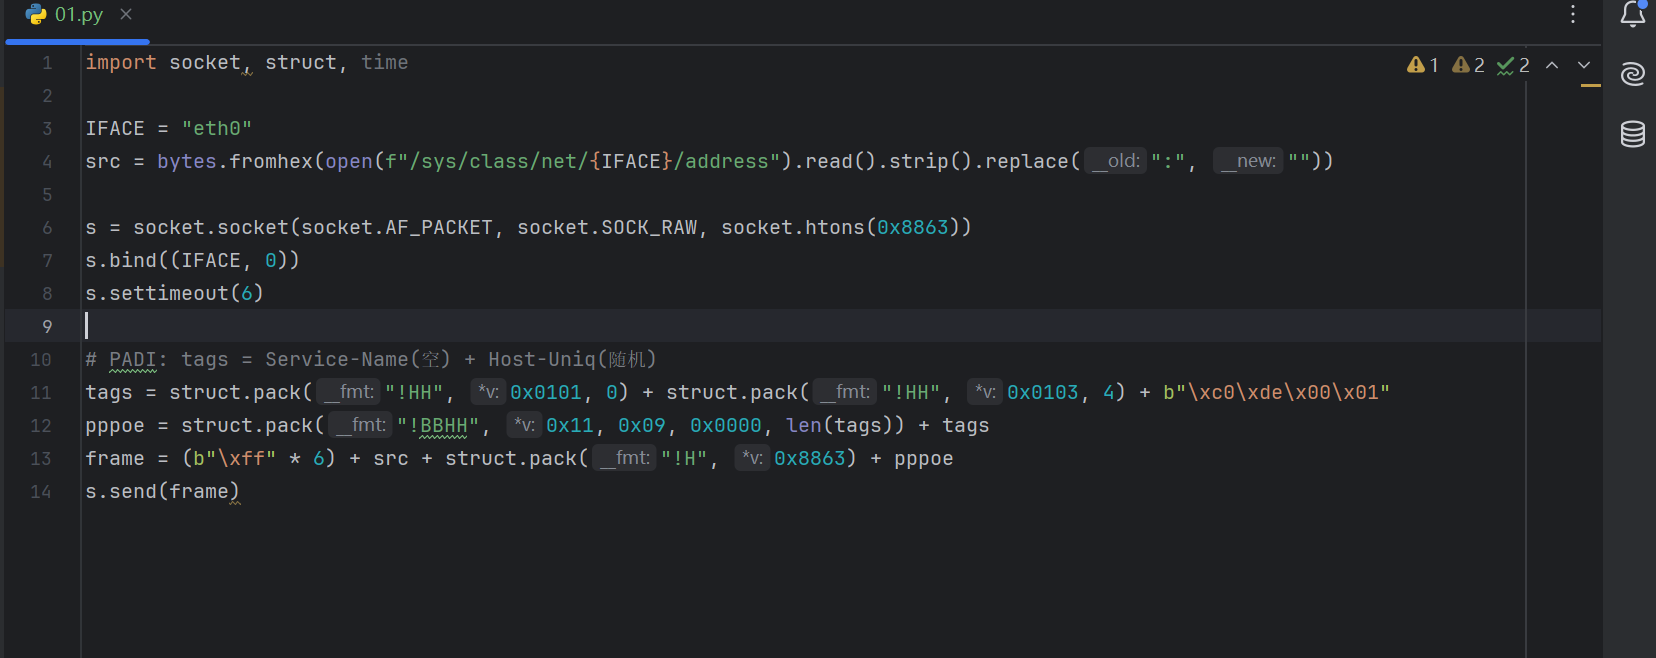This screenshot has height=658, width=1656.
Task: Click the 'import' keyword on line 1
Action: pyautogui.click(x=121, y=62)
